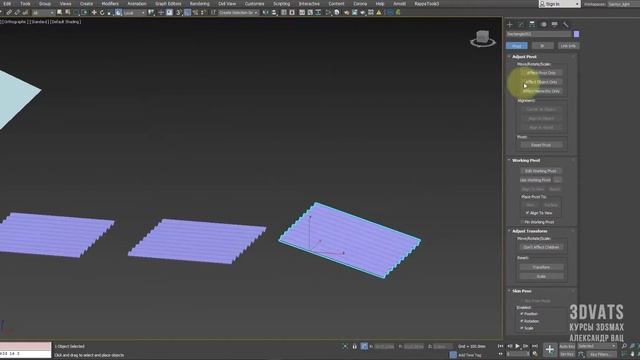Open Render Setup icon in toolbar

(x=346, y=13)
